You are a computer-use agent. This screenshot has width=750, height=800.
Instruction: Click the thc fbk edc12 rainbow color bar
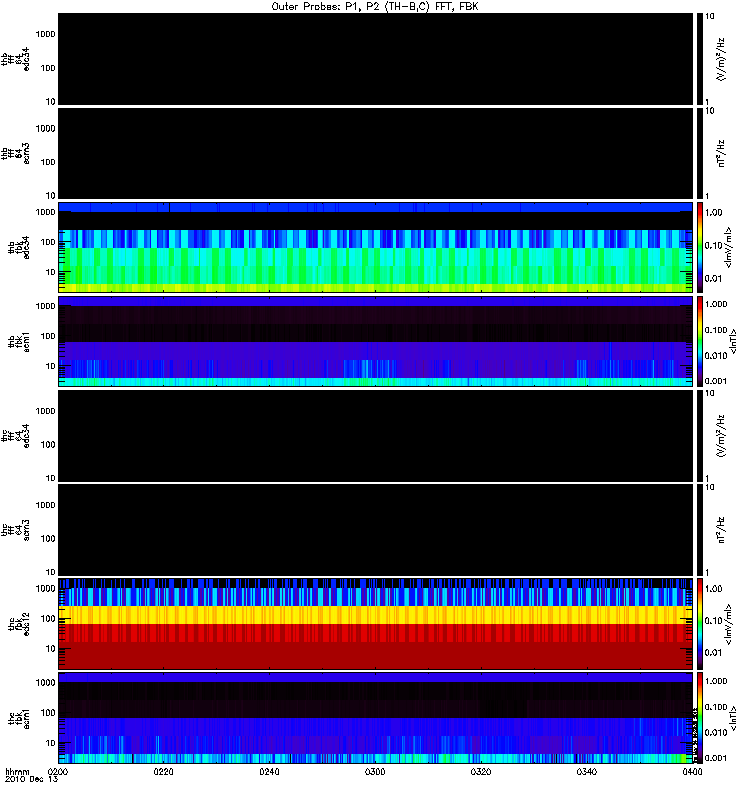(700, 624)
